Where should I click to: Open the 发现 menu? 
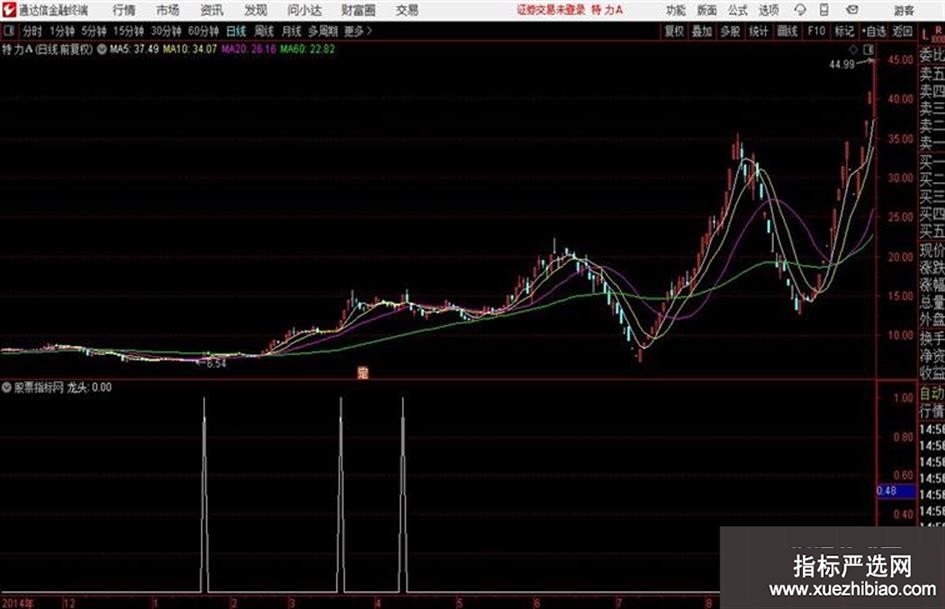(256, 10)
